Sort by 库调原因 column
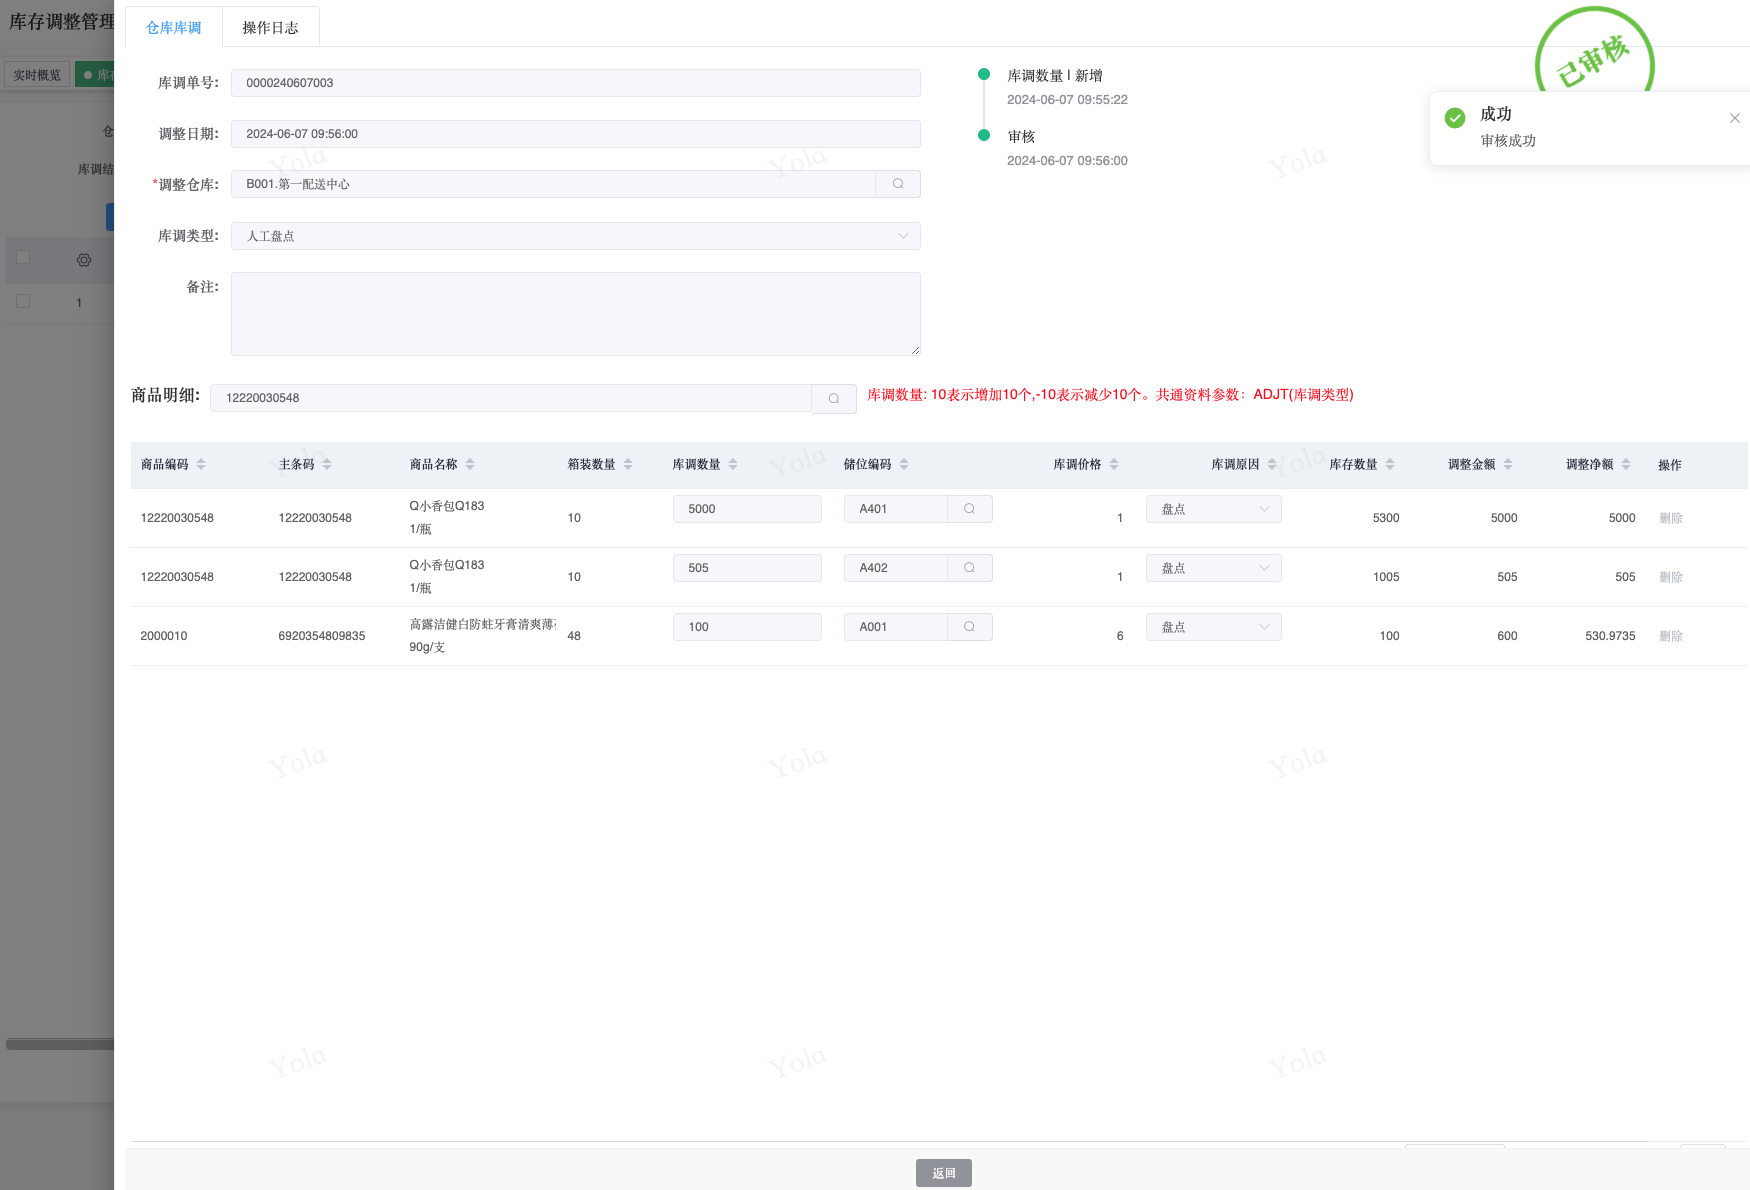 [x=1272, y=464]
